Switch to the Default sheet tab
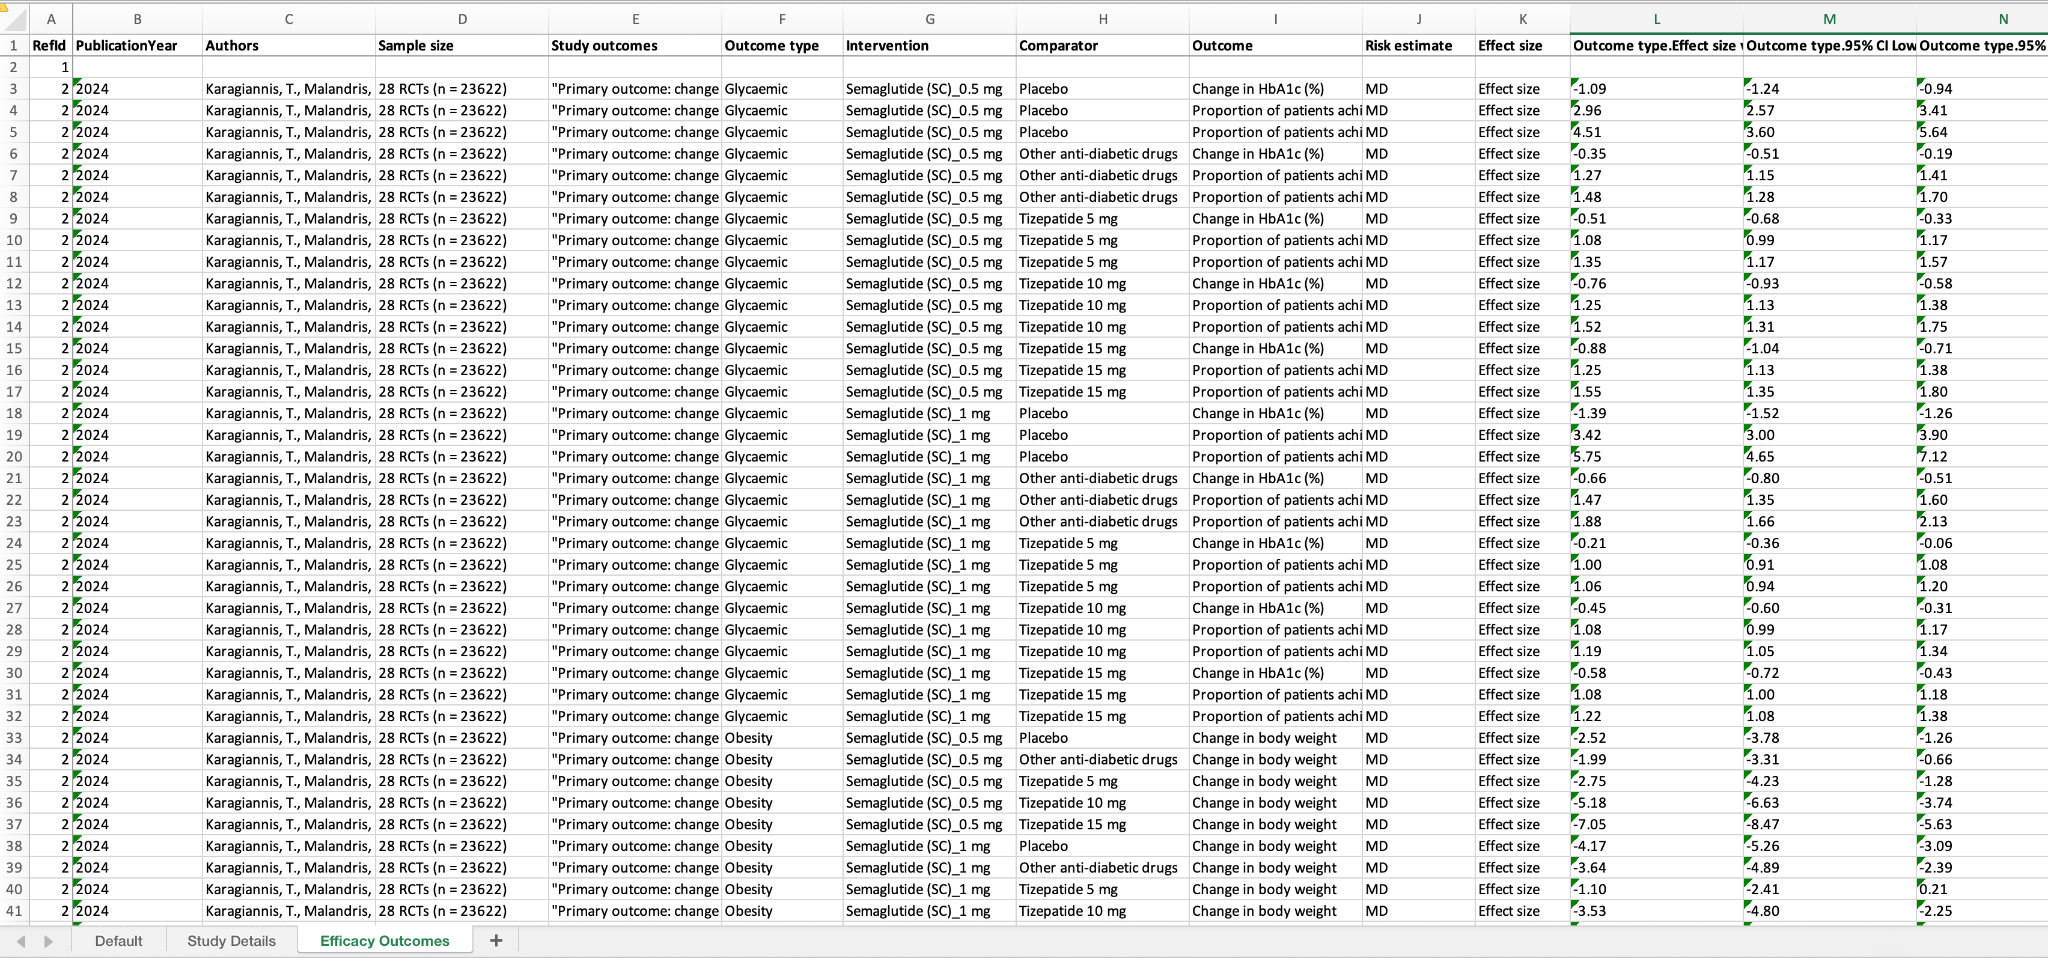Viewport: 2048px width, 958px height. tap(118, 941)
